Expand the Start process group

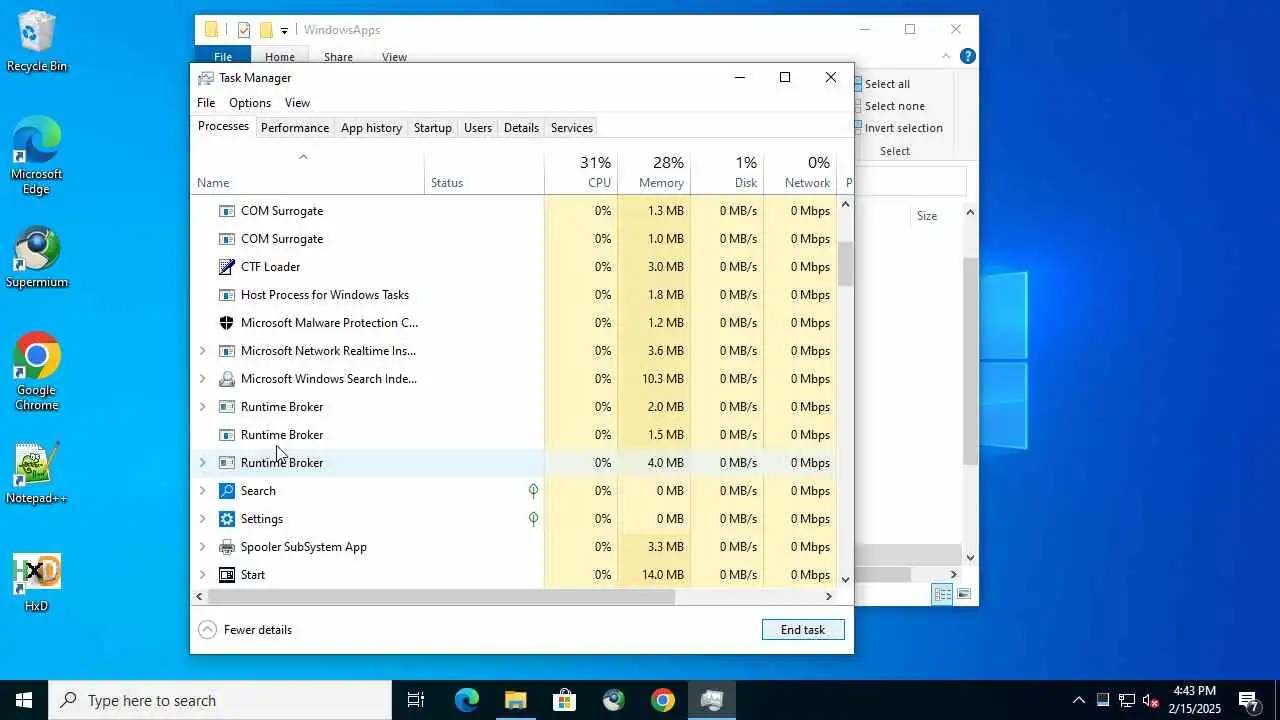[202, 575]
